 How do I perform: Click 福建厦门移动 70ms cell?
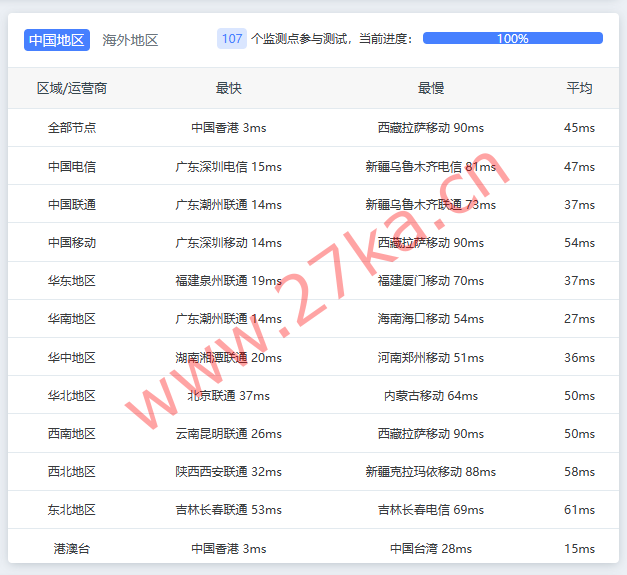tap(431, 280)
